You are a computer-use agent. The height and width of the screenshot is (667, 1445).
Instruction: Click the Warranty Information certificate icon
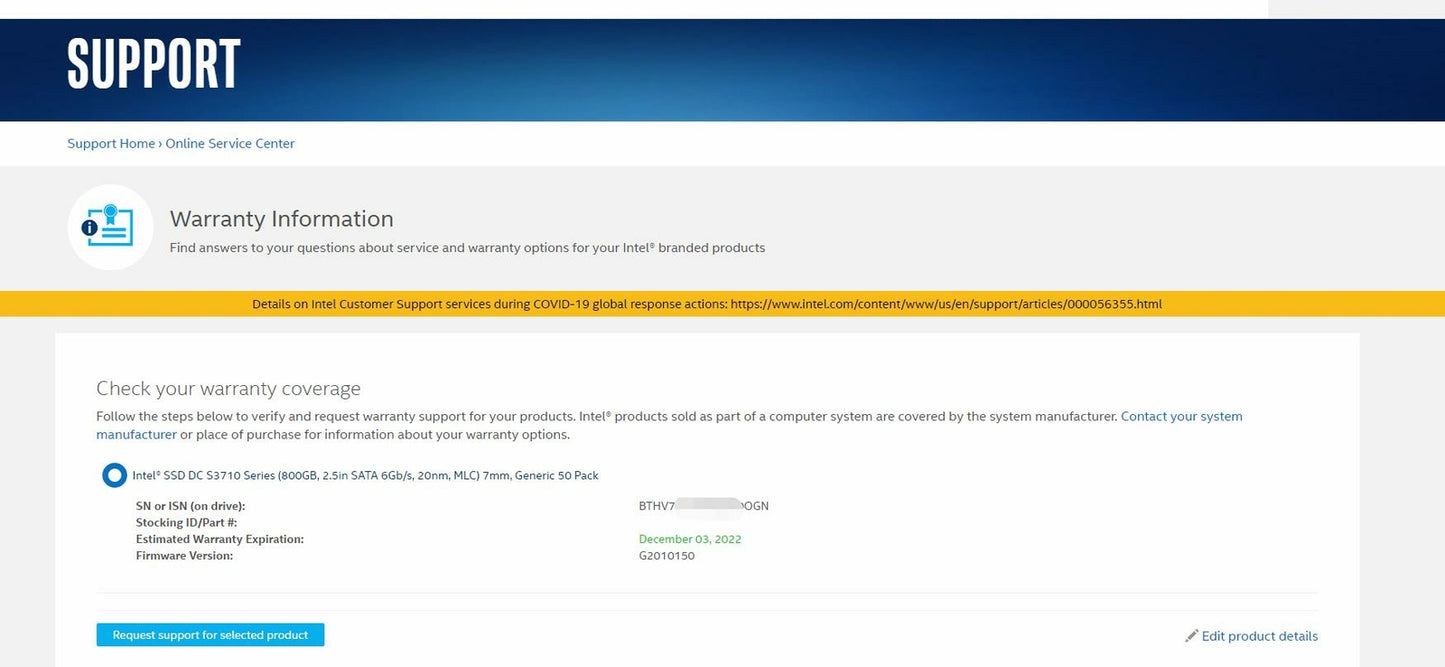pos(110,227)
